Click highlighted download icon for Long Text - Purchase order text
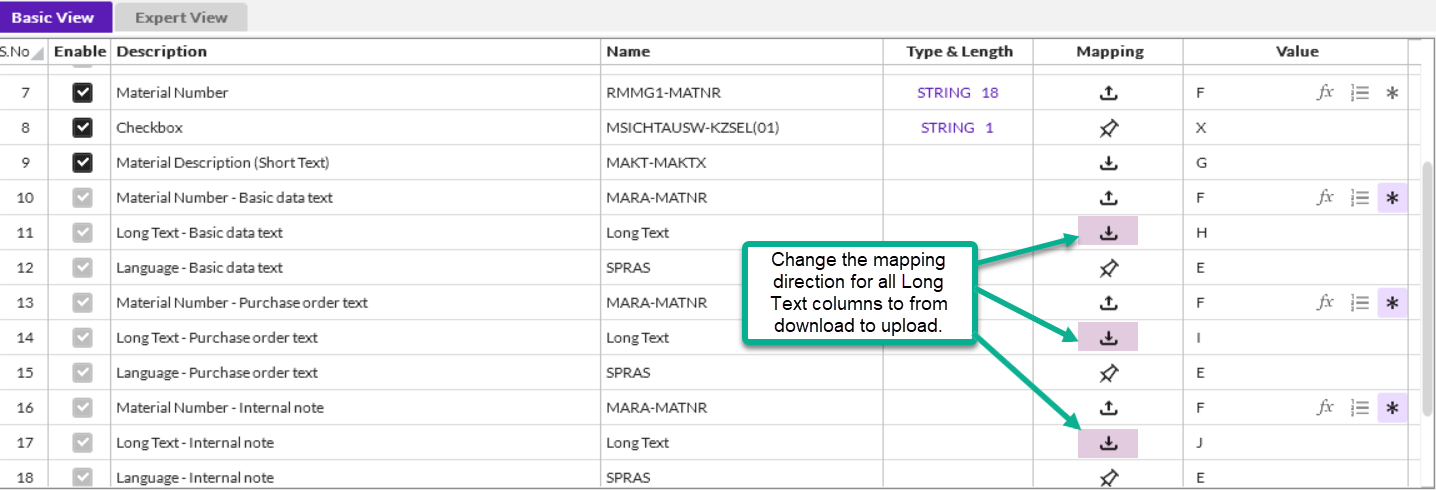This screenshot has height=490, width=1436. click(x=1108, y=337)
